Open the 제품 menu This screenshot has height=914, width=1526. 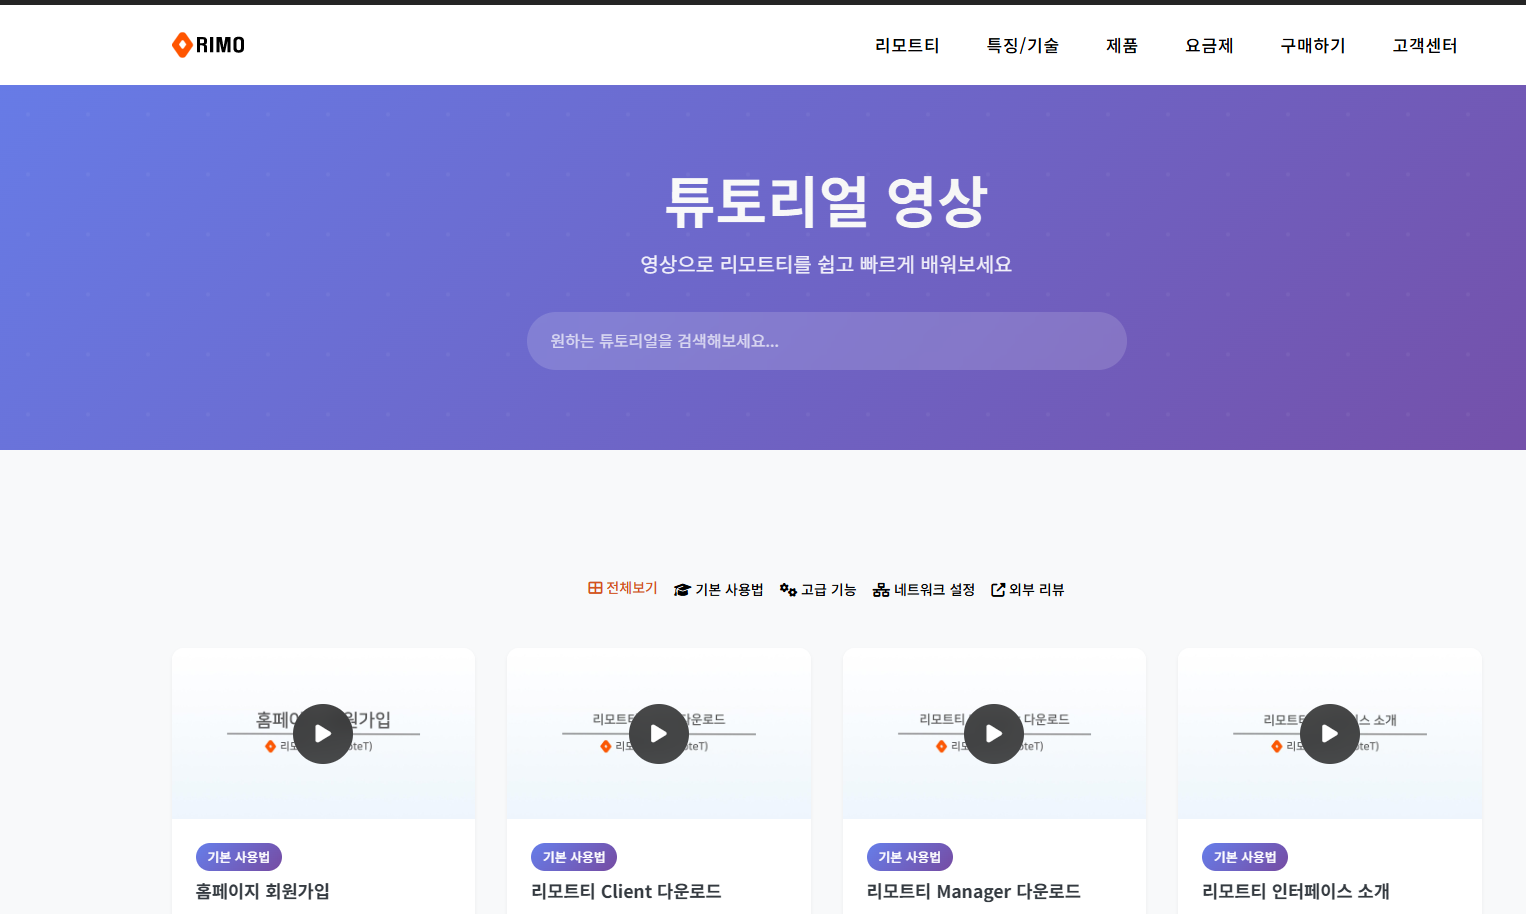pos(1122,45)
